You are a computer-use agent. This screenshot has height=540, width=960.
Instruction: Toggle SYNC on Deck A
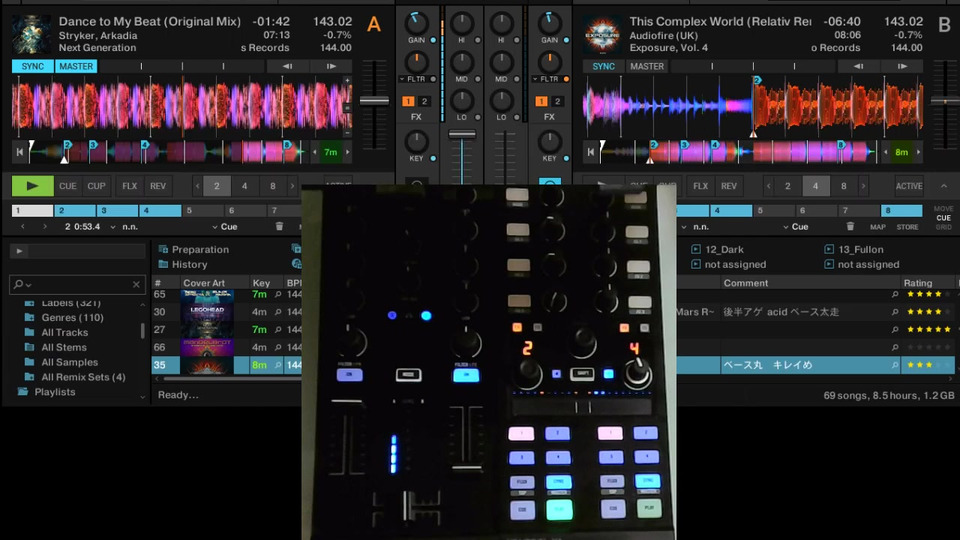(32, 66)
